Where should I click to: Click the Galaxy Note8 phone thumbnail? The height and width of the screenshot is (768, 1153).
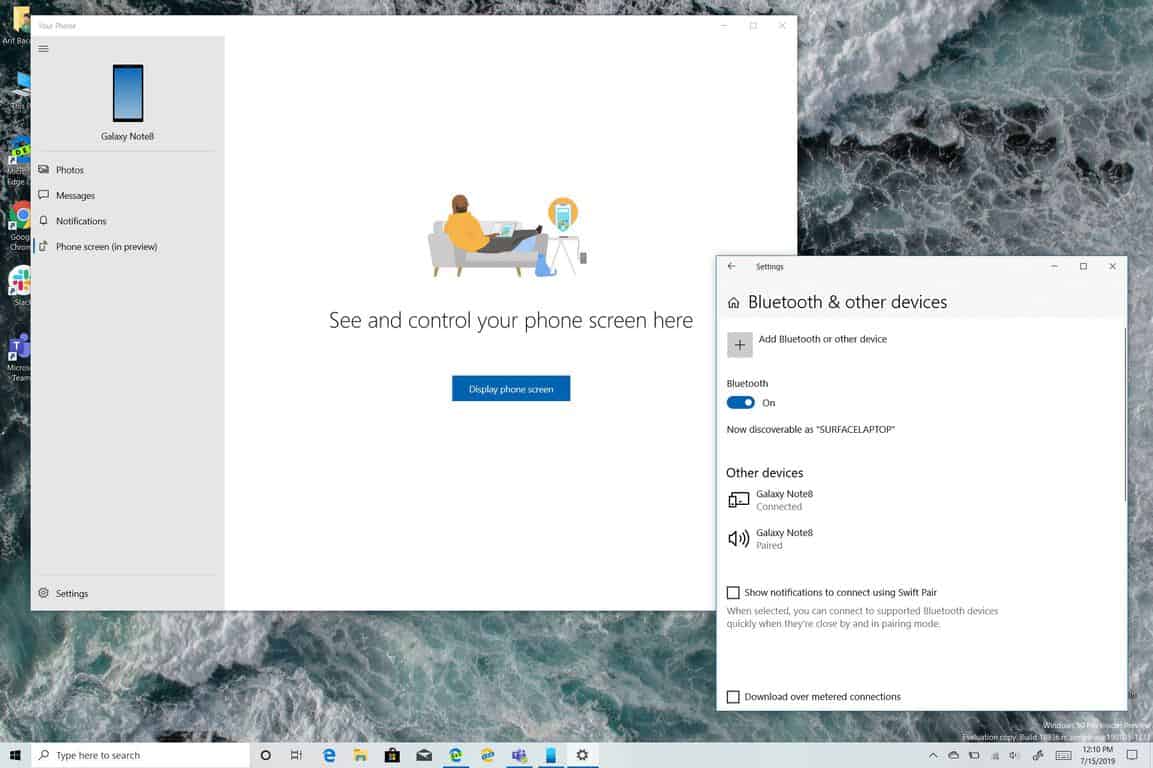tap(128, 93)
